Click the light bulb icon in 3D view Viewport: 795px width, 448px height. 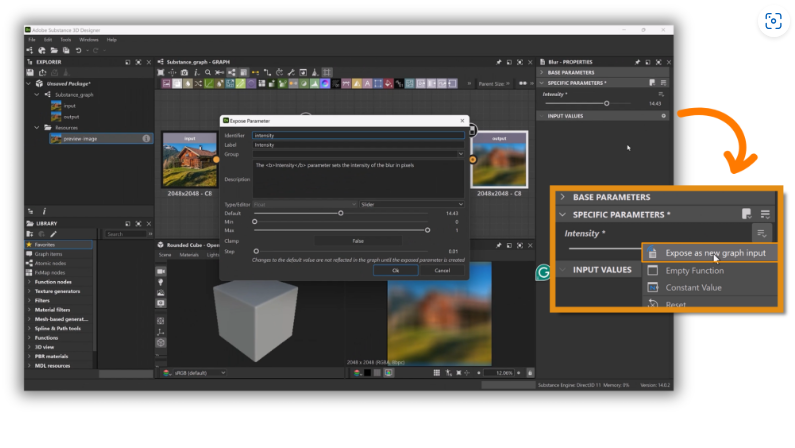click(x=161, y=282)
